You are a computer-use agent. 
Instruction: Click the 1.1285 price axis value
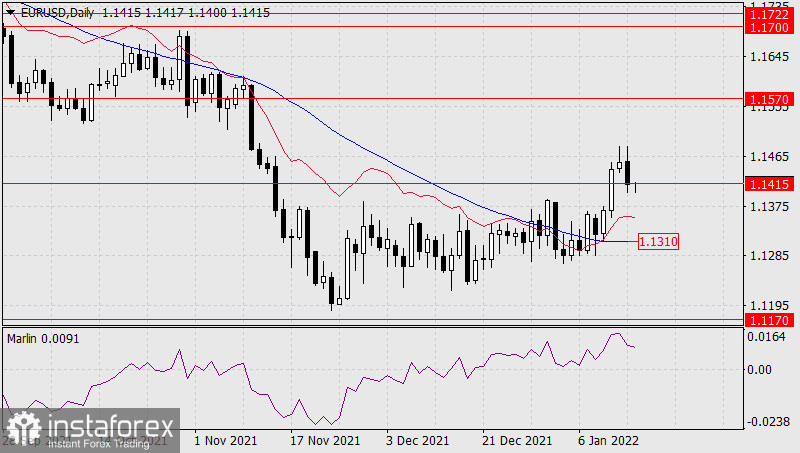[769, 256]
